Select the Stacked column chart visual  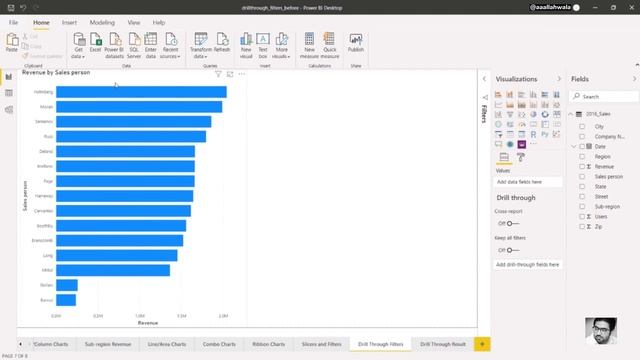pyautogui.click(x=510, y=95)
